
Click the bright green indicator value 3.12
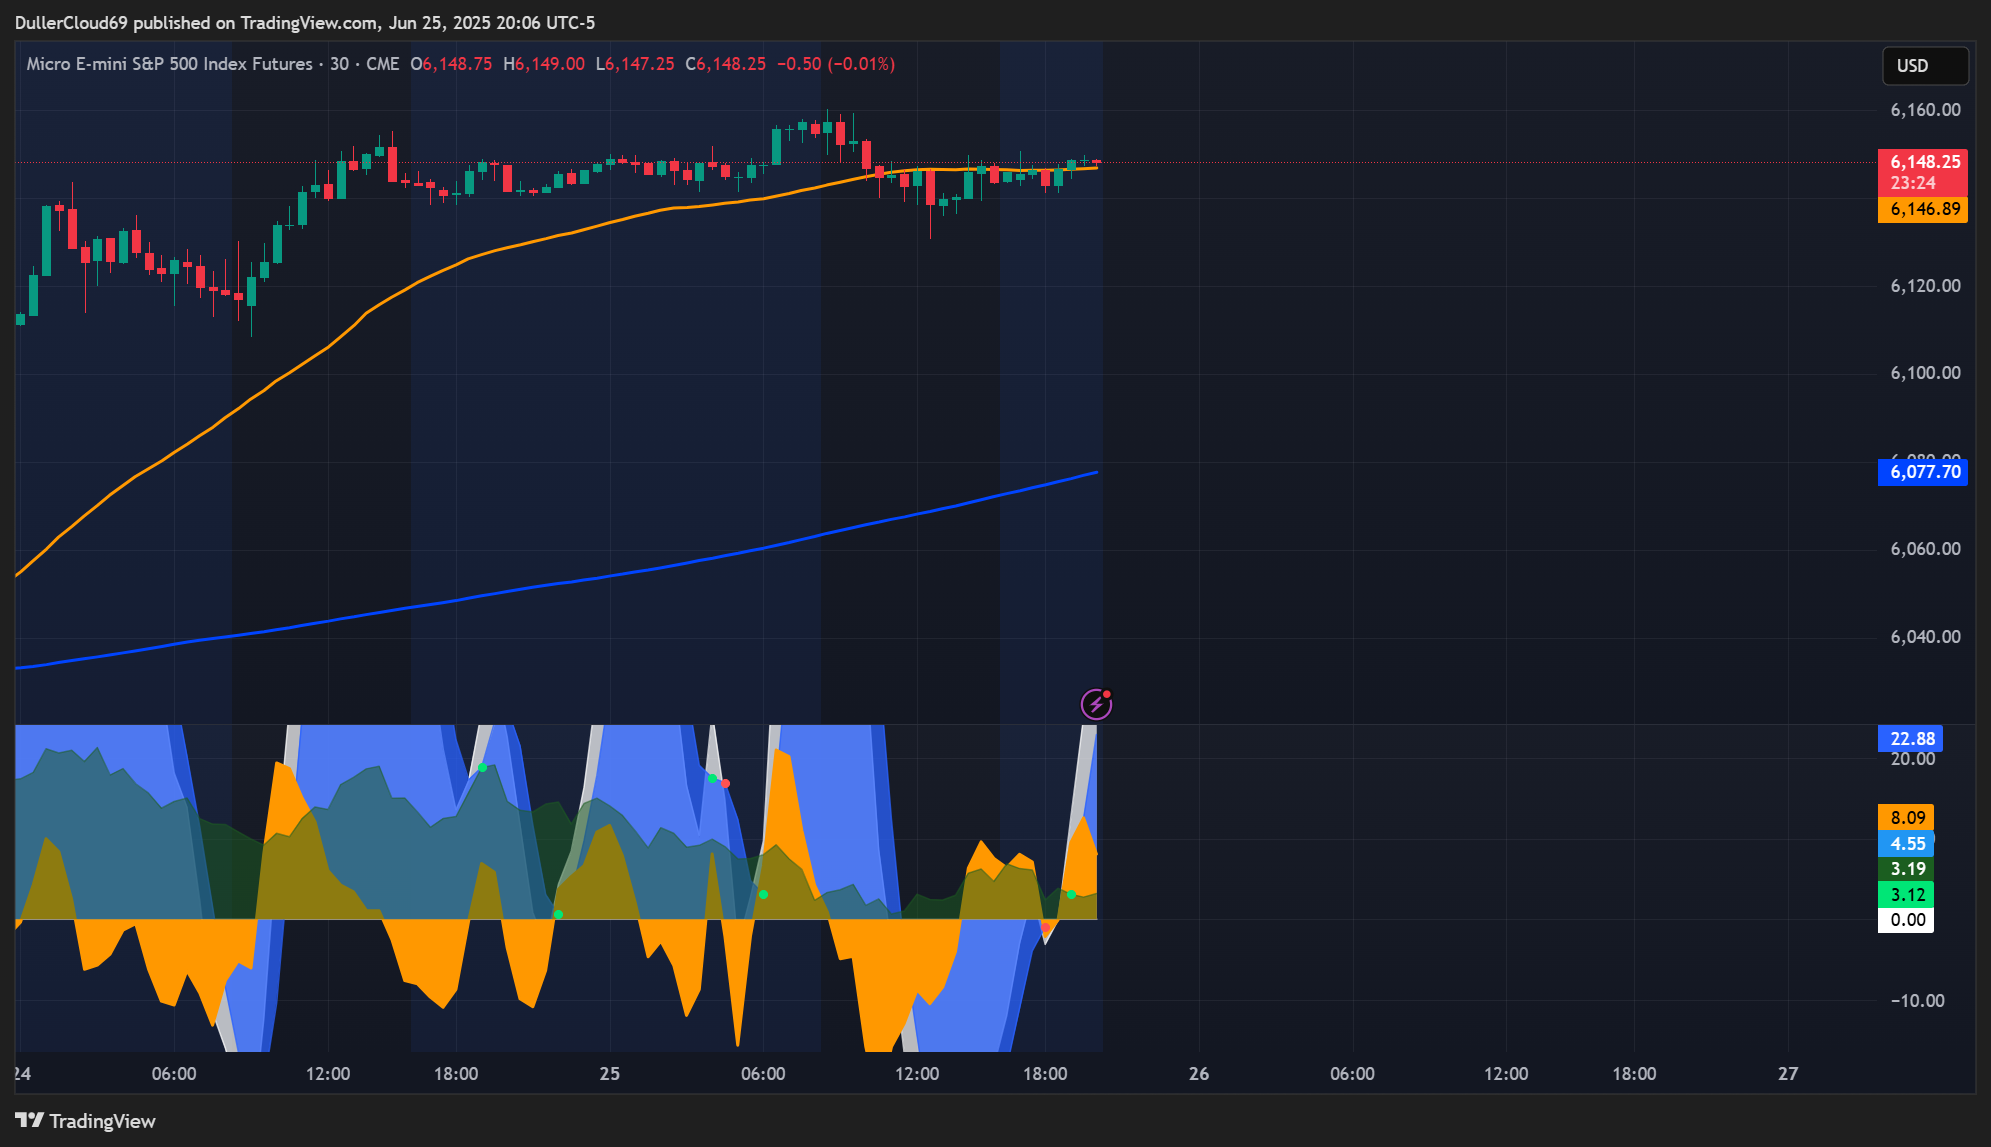(1906, 895)
